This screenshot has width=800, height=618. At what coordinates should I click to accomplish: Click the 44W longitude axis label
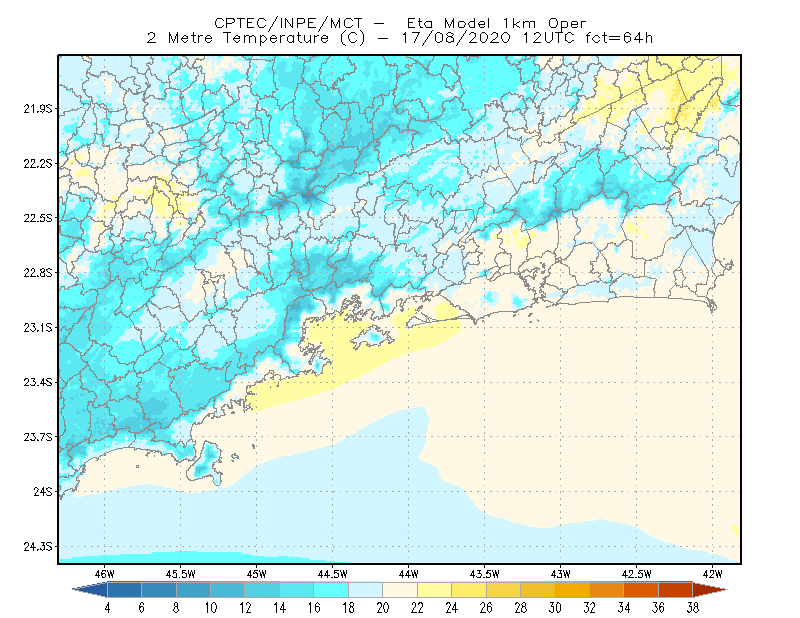tap(408, 574)
